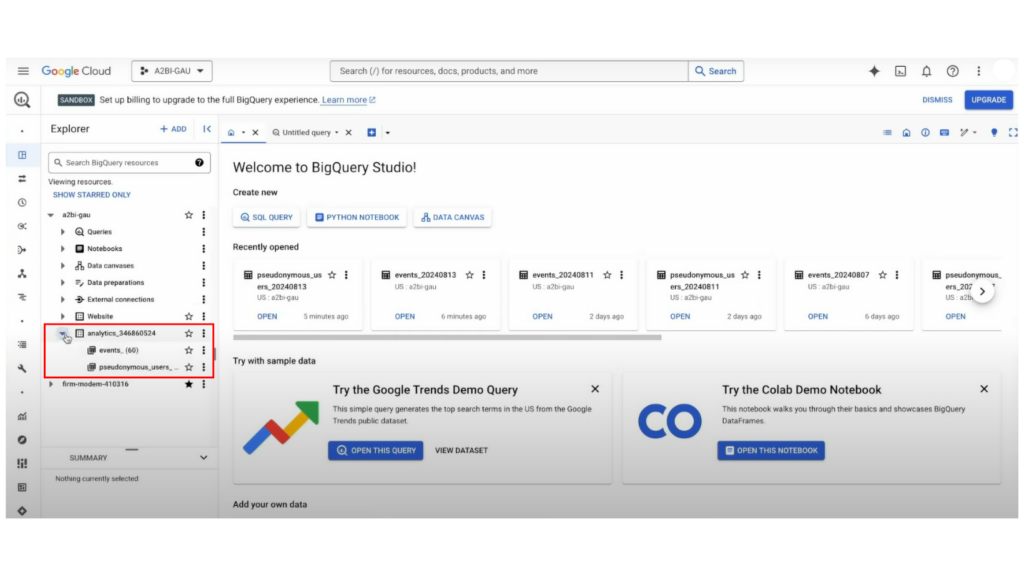This screenshot has height=577, width=1024.
Task: Create a new DATA CANVAS
Action: pyautogui.click(x=453, y=217)
